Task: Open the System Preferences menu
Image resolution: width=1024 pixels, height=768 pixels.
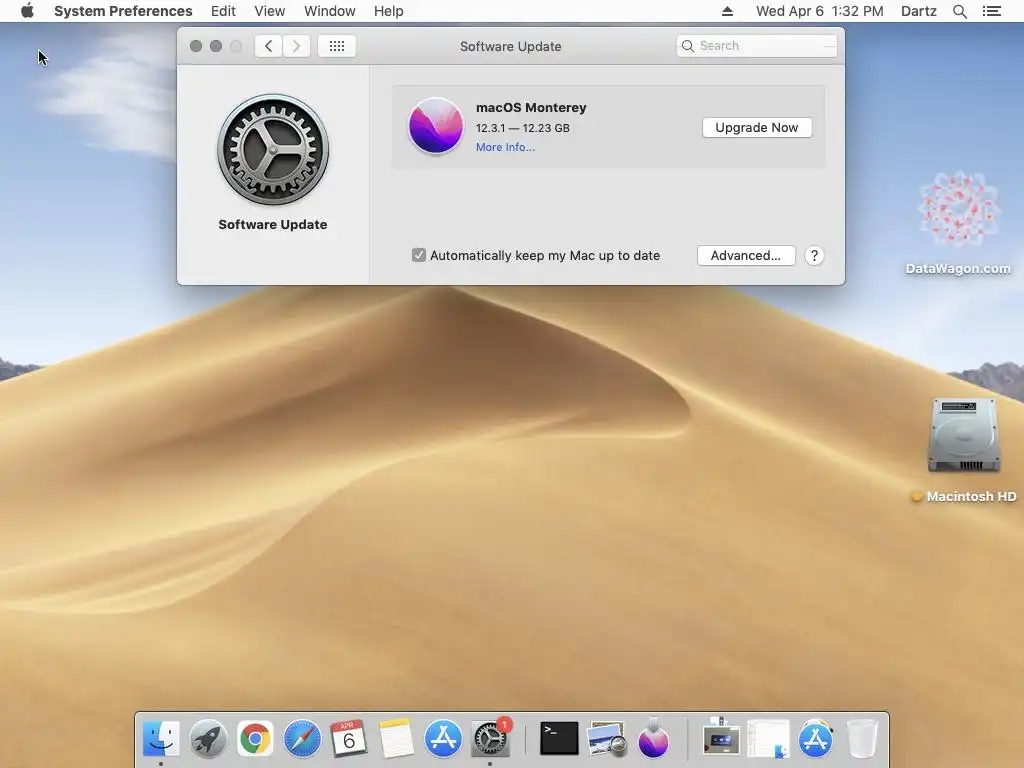Action: (123, 11)
